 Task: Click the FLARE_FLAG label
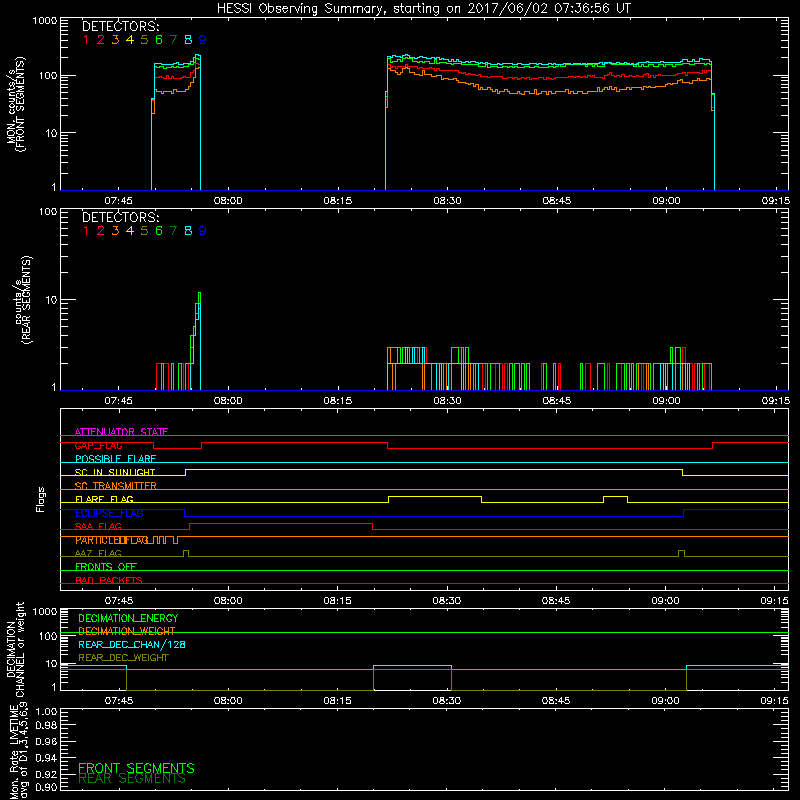104,499
